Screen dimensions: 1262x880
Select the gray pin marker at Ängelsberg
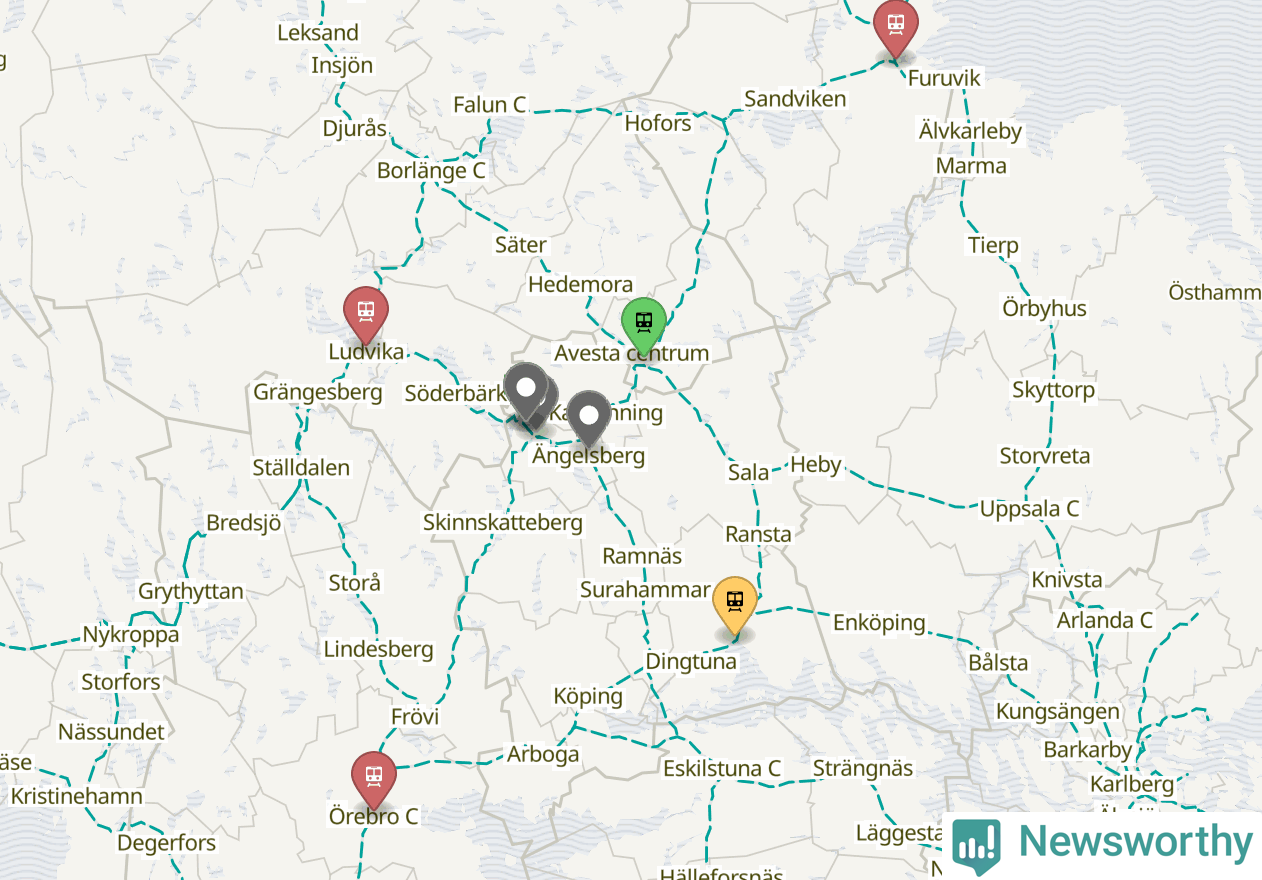coord(590,416)
